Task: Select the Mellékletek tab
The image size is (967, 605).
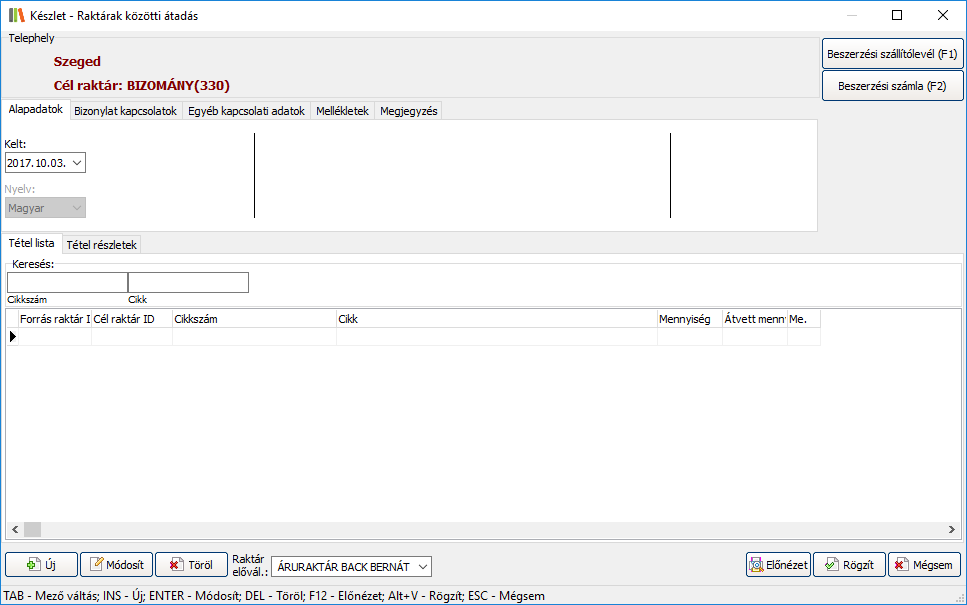Action: pyautogui.click(x=342, y=111)
